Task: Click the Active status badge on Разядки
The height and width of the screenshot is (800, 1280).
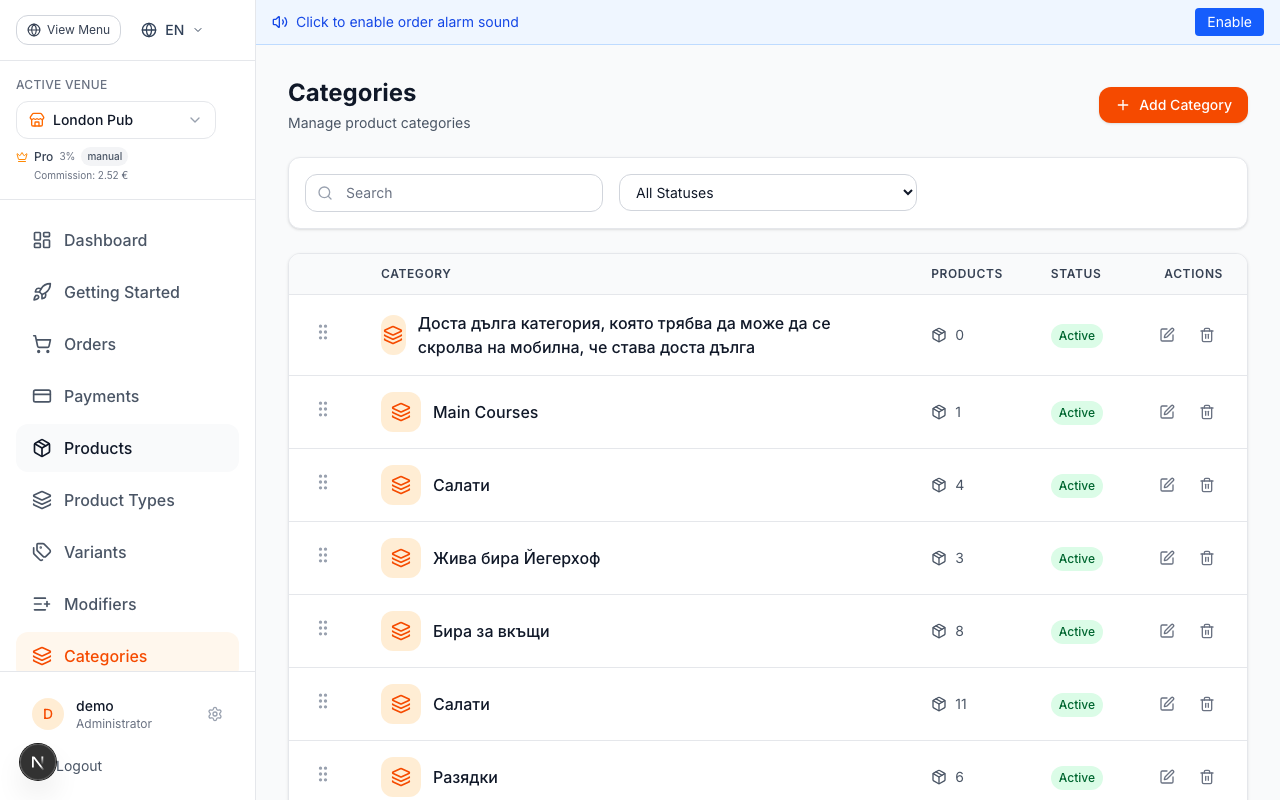Action: coord(1076,777)
